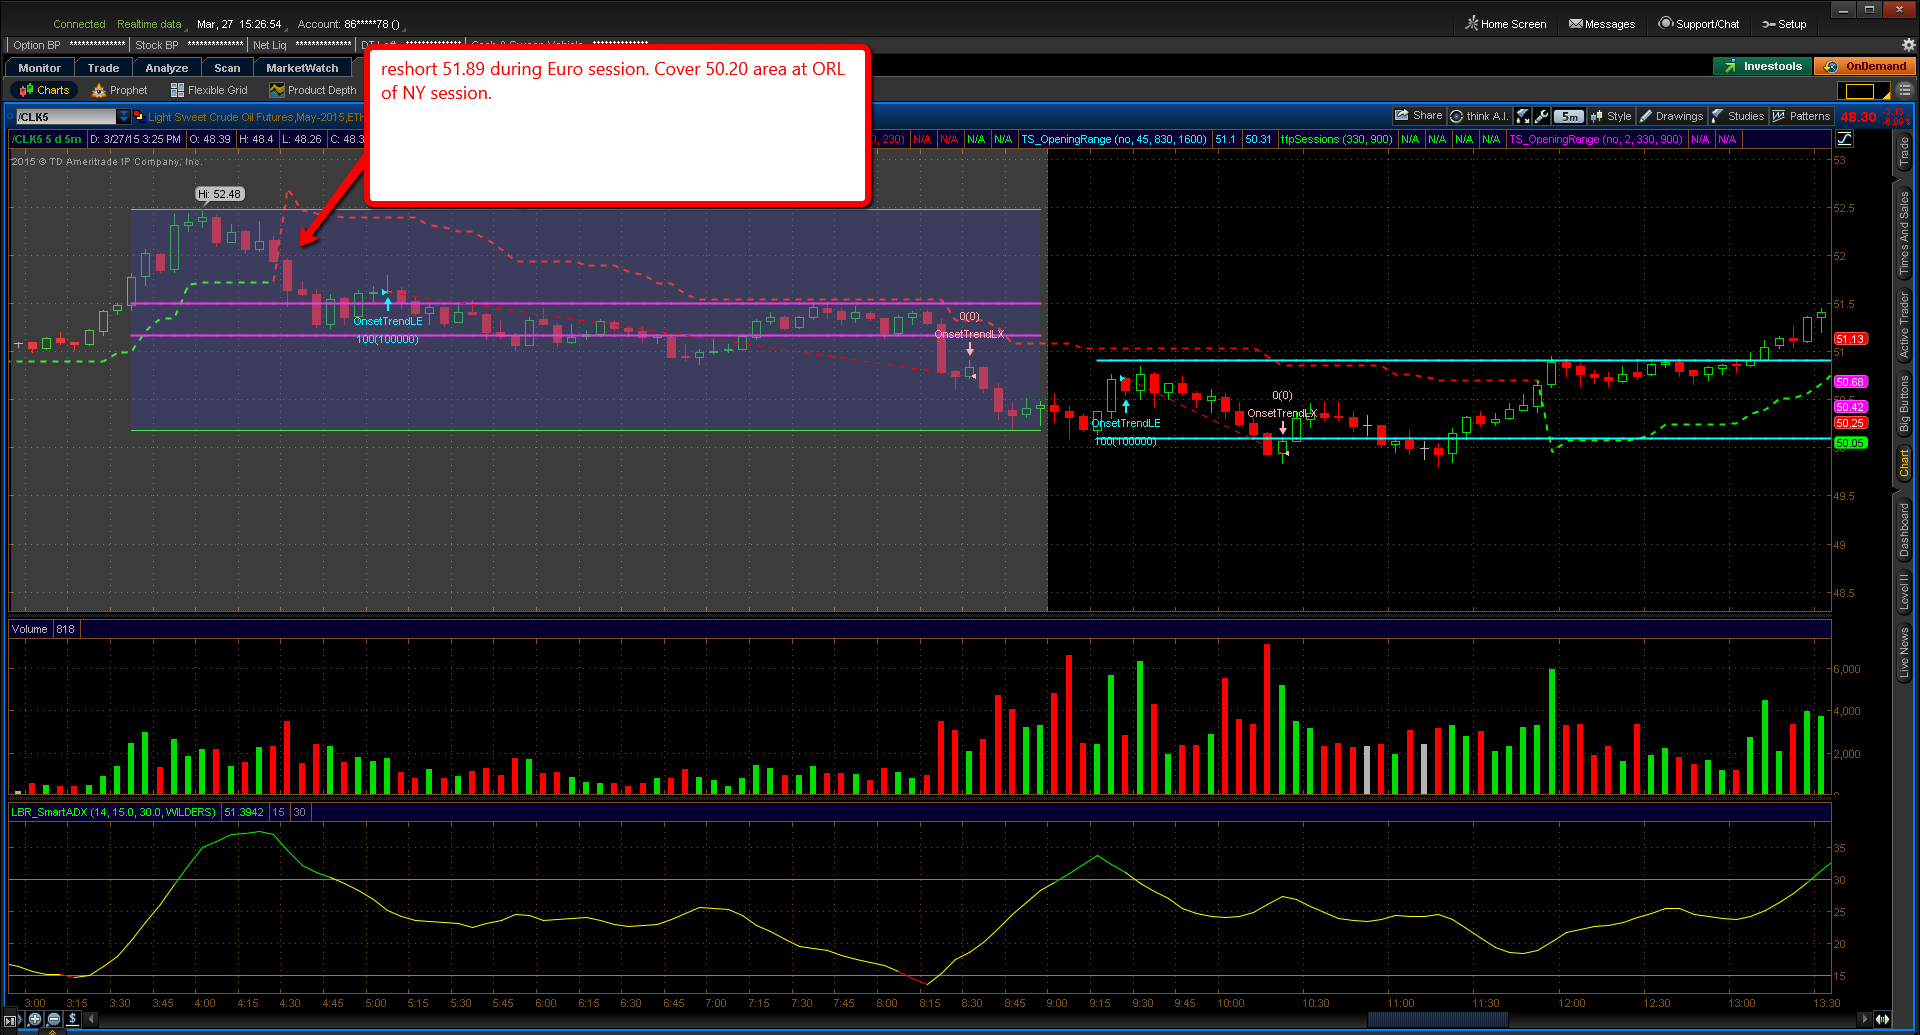This screenshot has width=1920, height=1035.
Task: Open the Flexible Grid subtab
Action: [209, 90]
